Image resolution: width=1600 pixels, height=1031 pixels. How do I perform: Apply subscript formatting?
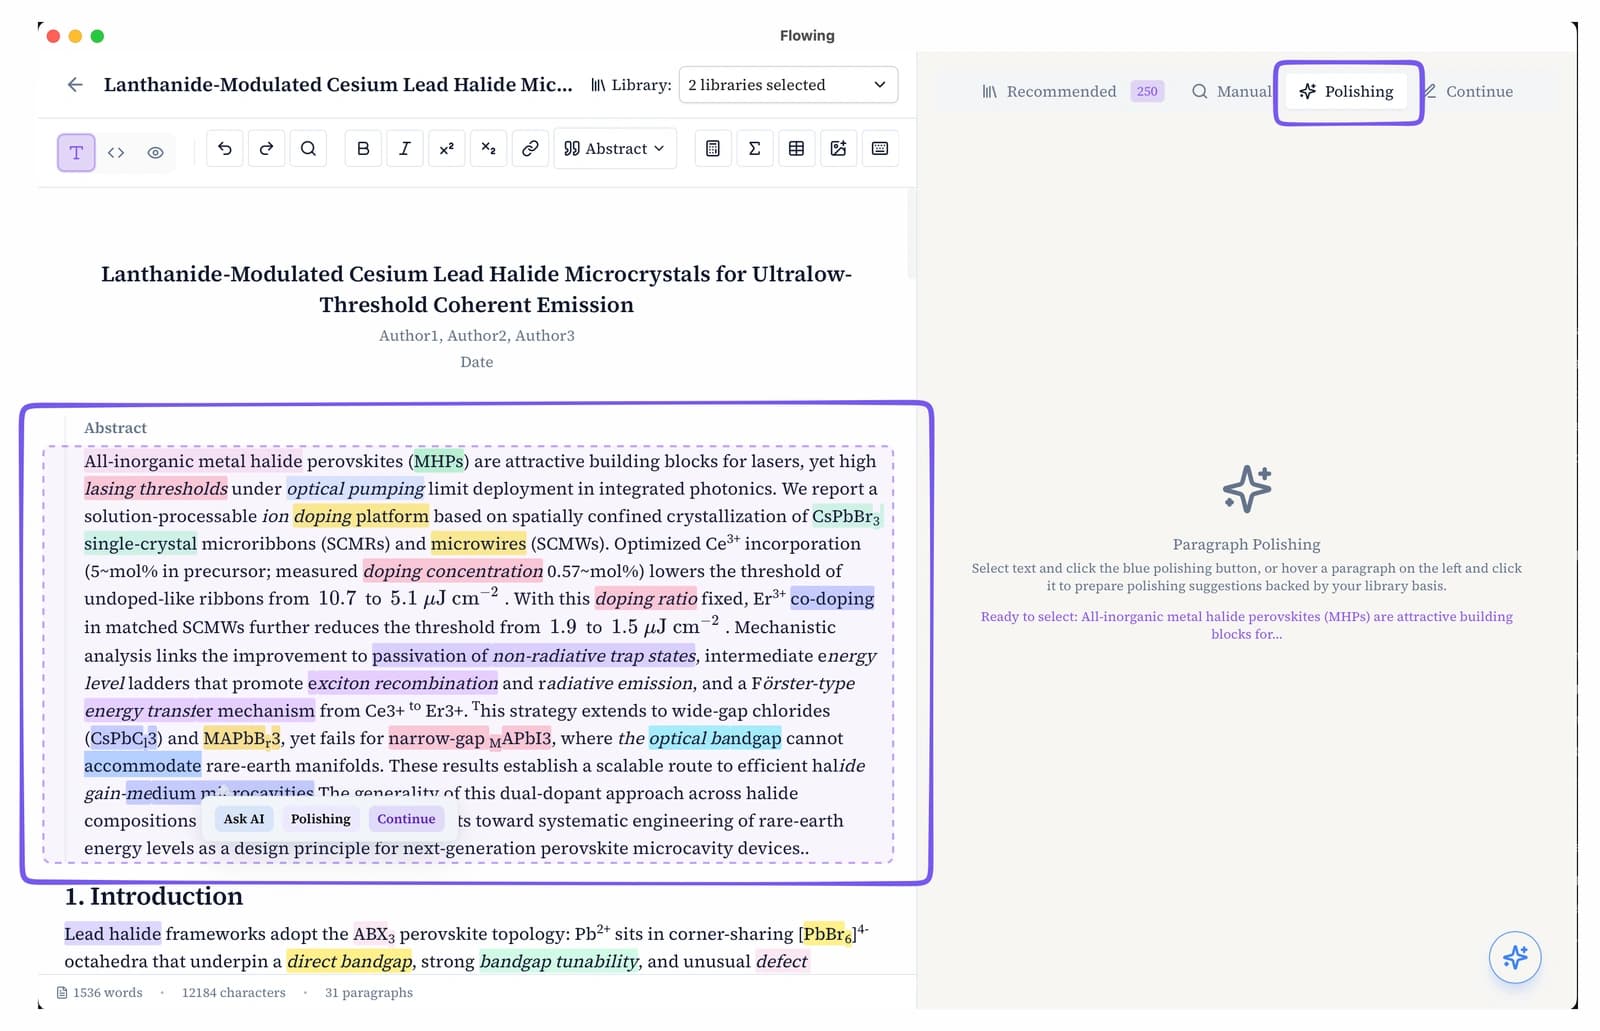(x=488, y=149)
